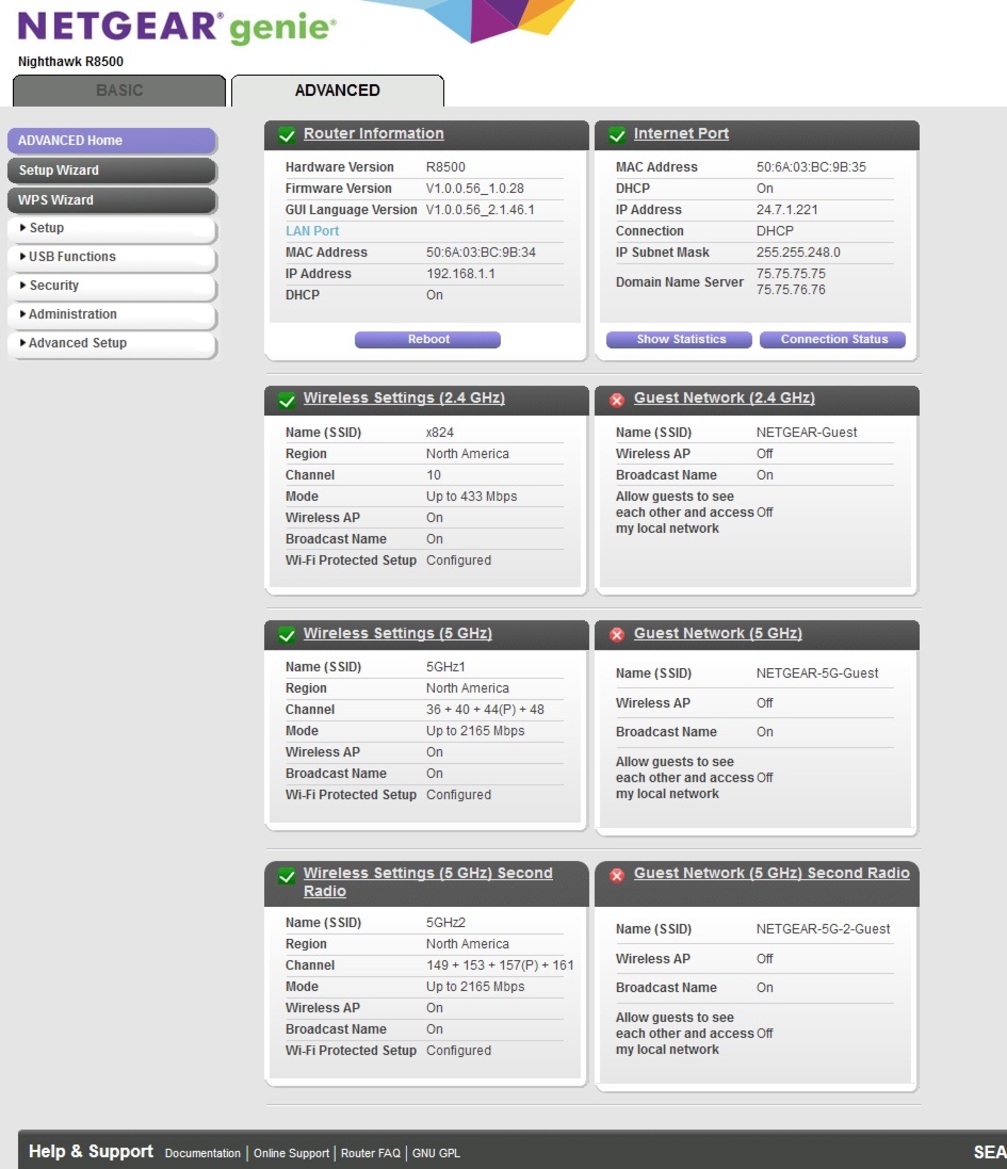This screenshot has height=1169, width=1007.
Task: Click the Help & Support heading
Action: click(x=91, y=1151)
